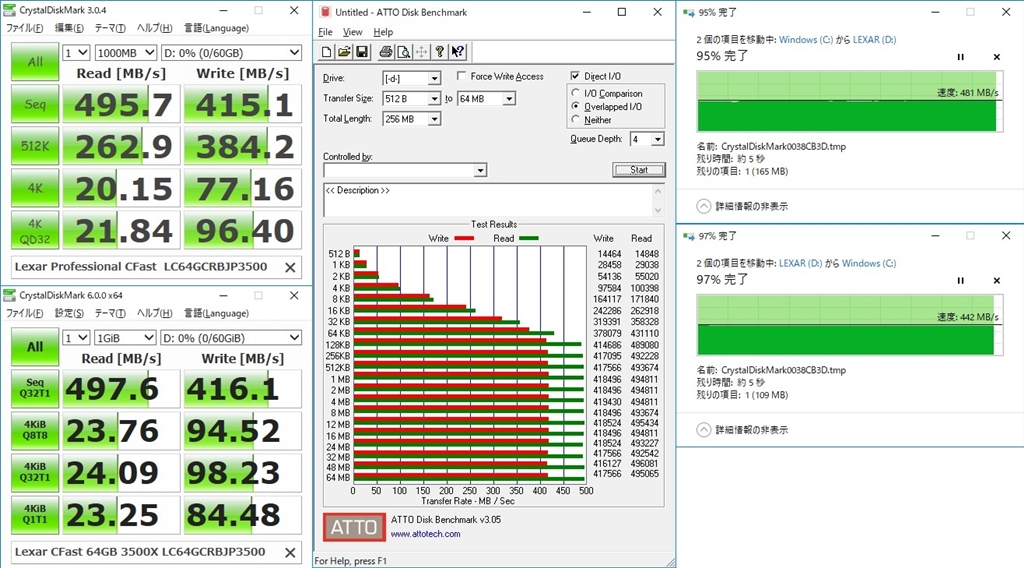
Task: Select the Overlapped I/O radio button
Action: click(575, 106)
